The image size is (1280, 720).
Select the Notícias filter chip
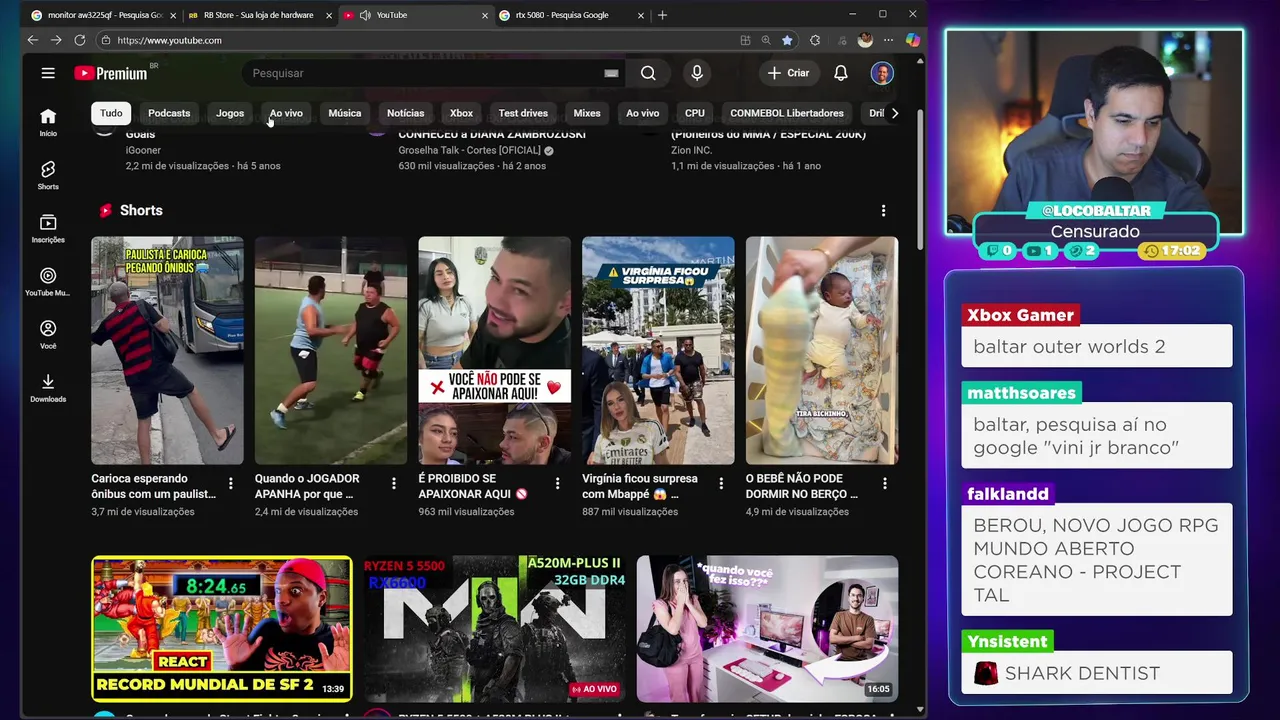tap(405, 113)
